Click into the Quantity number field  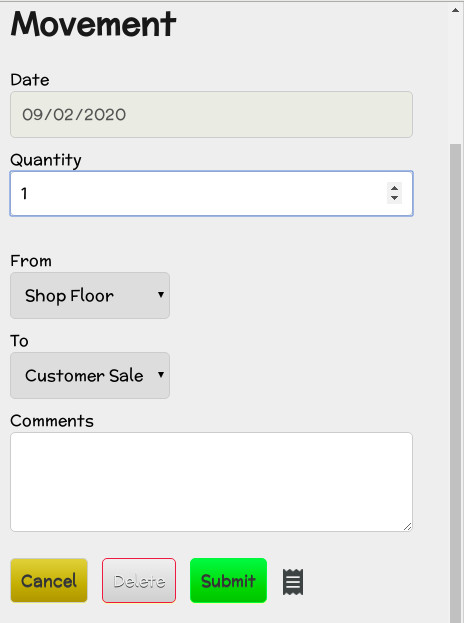pos(211,193)
